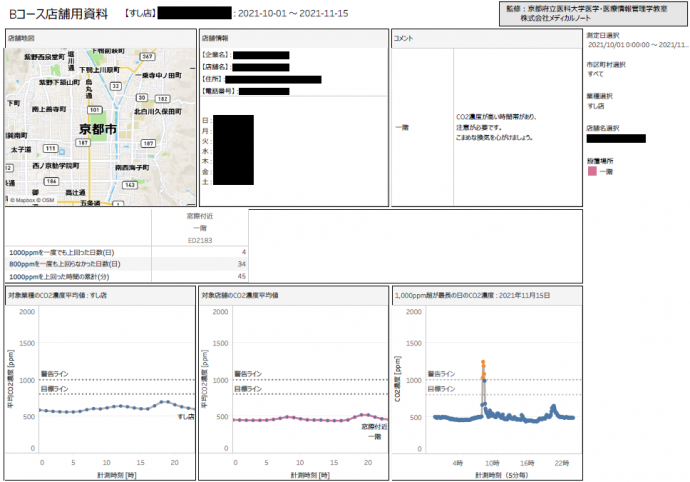Click the 監修 credit box at the top
690x482 pixels.
(594, 14)
